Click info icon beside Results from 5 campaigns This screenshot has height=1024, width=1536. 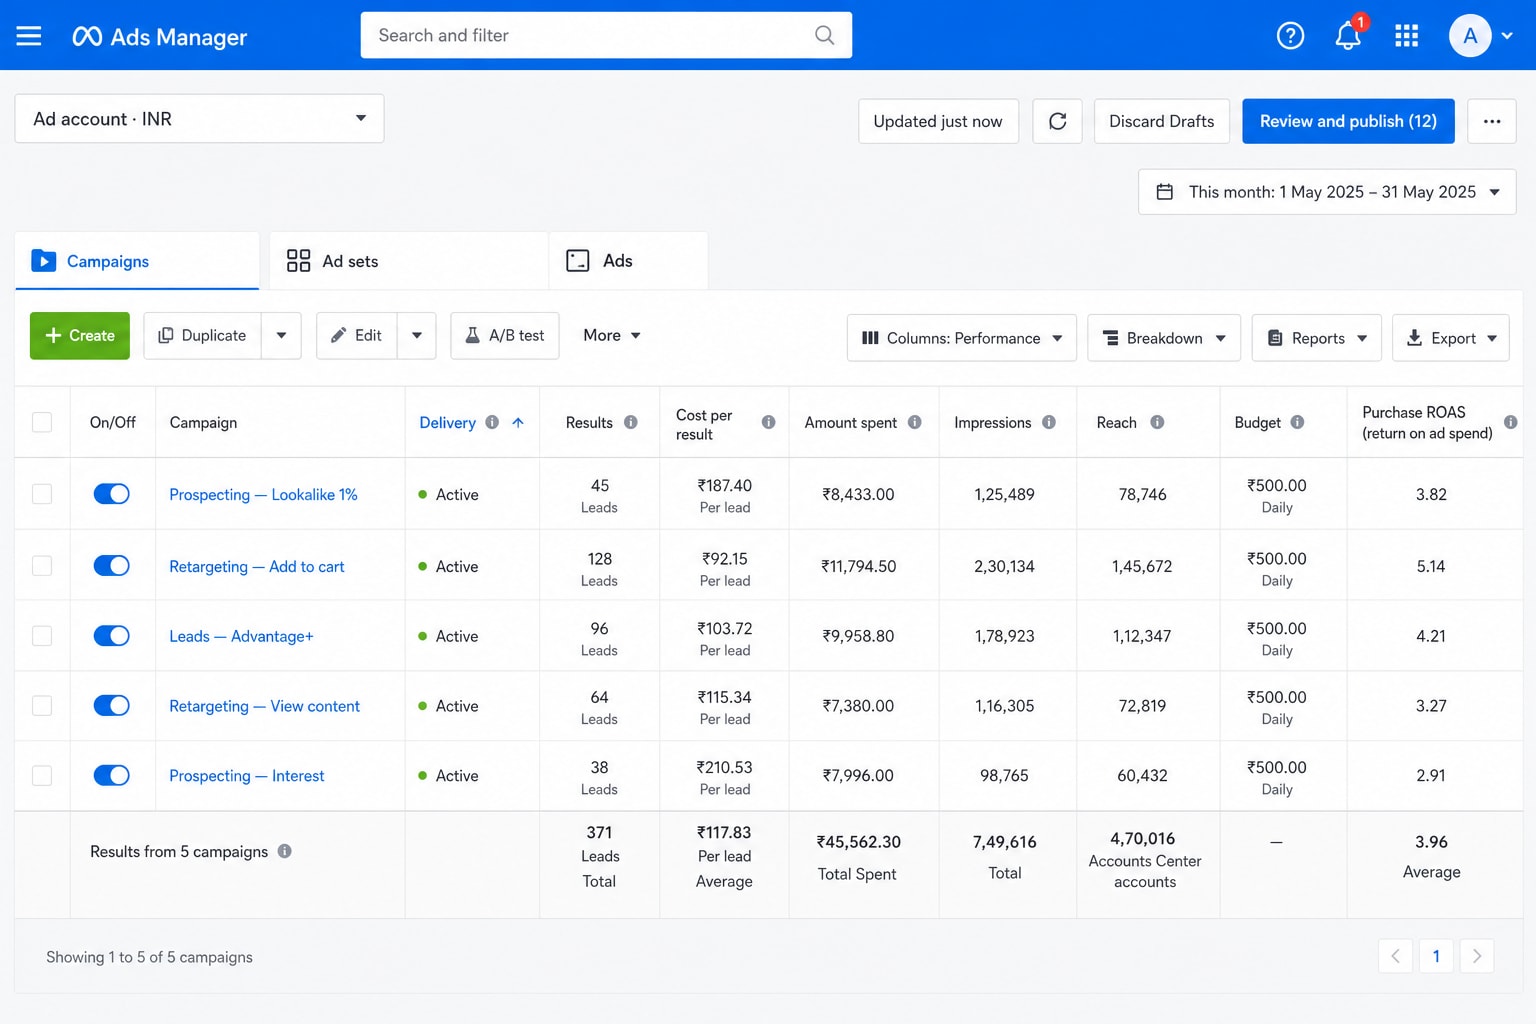(x=284, y=851)
